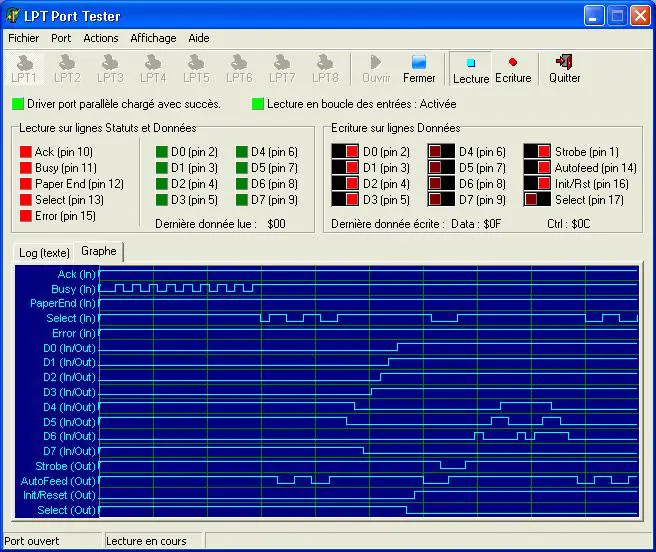Click the Lecture en boucle green status light

(258, 104)
